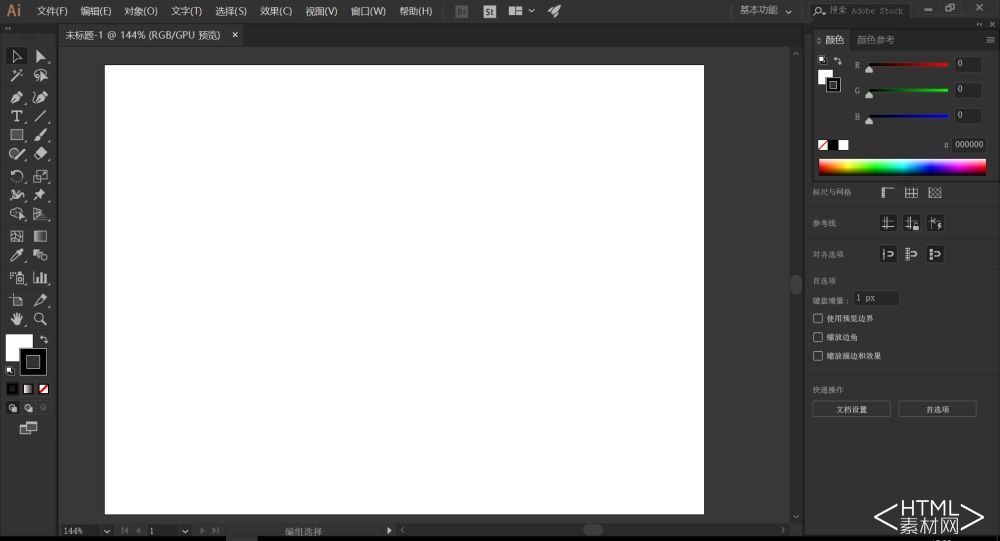
Task: Open Adobe Bridge via Br icon
Action: (x=462, y=11)
